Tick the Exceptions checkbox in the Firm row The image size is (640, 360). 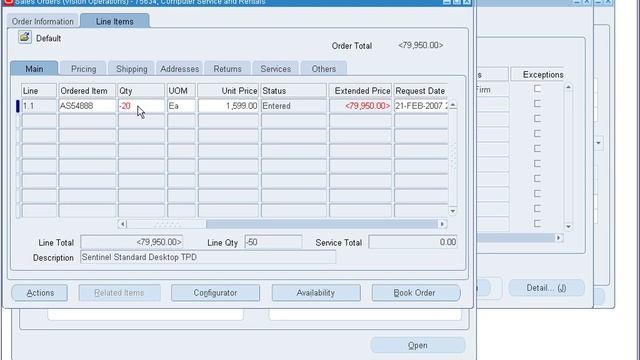(x=537, y=89)
